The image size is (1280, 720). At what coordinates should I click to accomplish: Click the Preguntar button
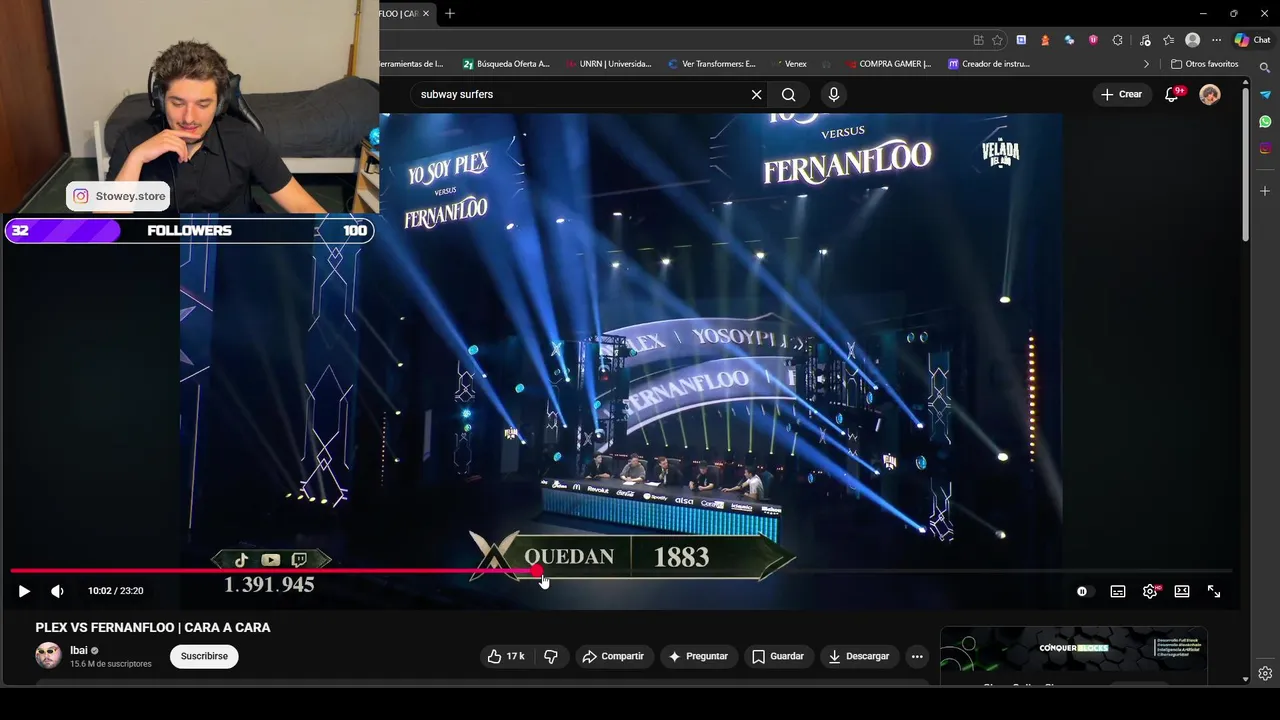[x=698, y=656]
